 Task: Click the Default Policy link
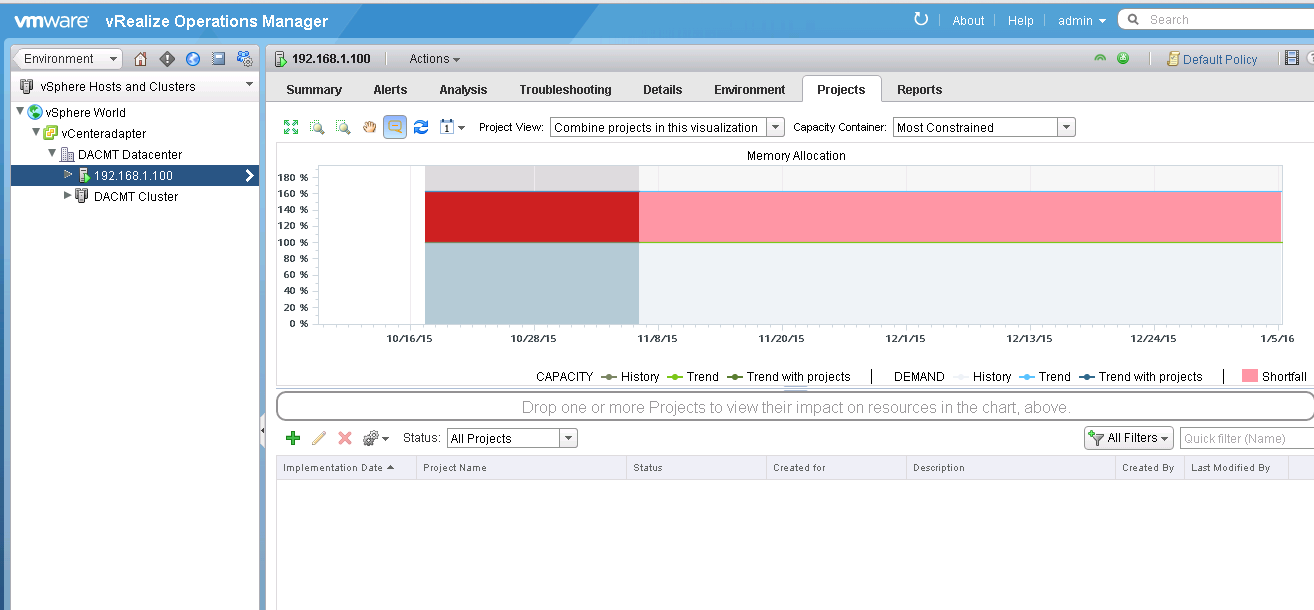tap(1220, 59)
